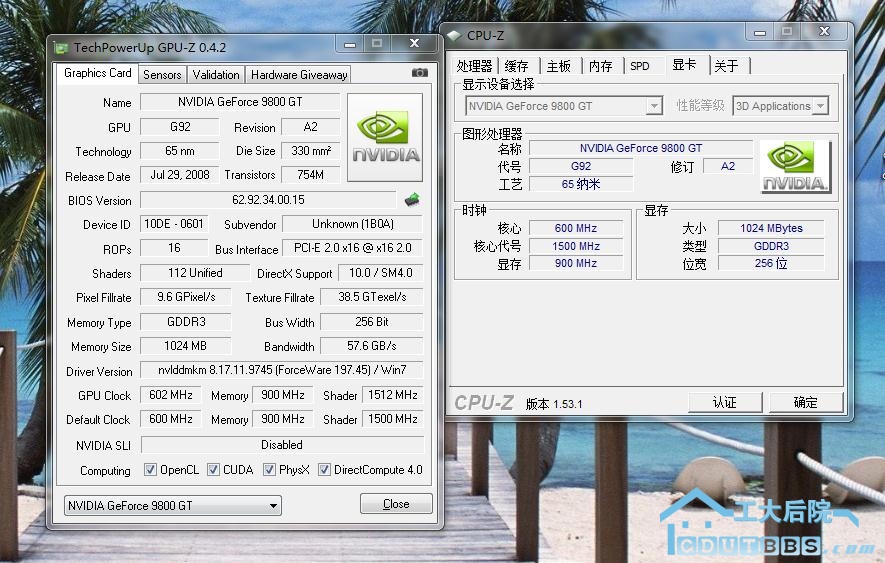This screenshot has height=563, width=885.
Task: Select the 显卡 tab in CPU-Z
Action: click(684, 64)
